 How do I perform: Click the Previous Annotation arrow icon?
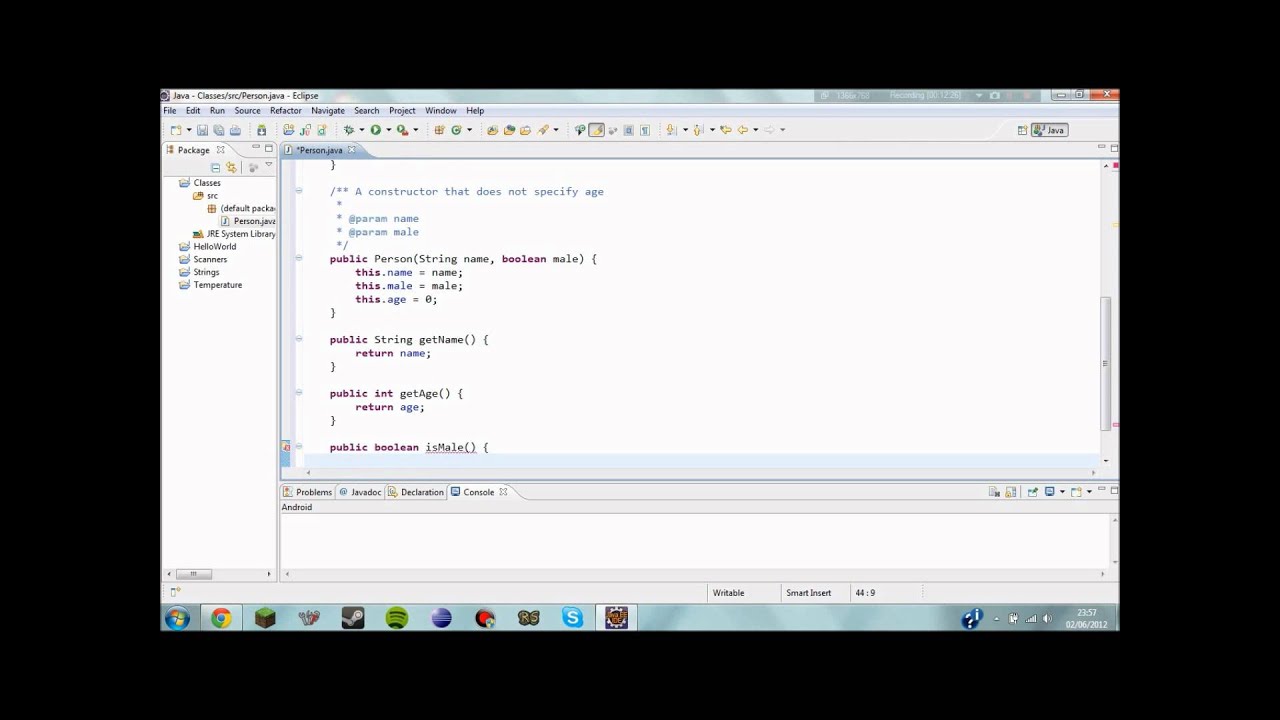coord(698,130)
